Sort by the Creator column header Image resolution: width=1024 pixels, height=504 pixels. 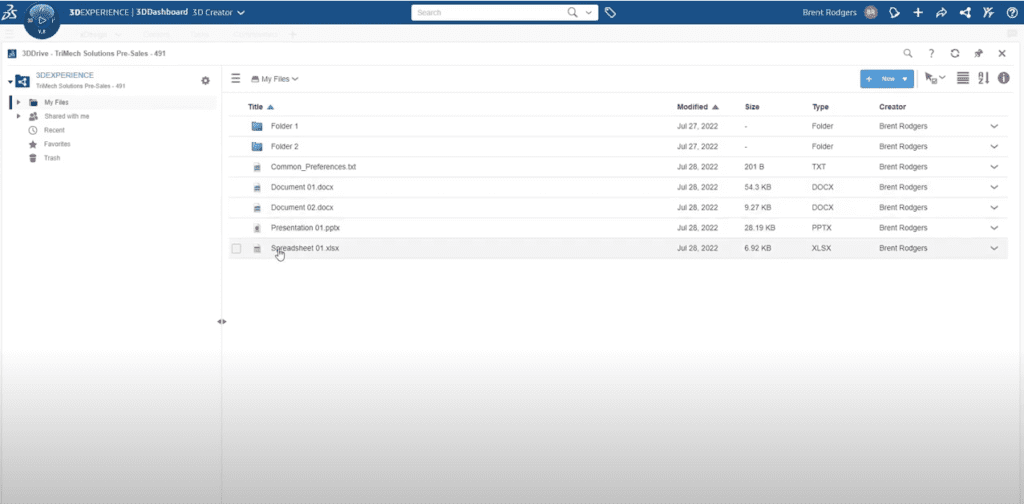pos(893,106)
